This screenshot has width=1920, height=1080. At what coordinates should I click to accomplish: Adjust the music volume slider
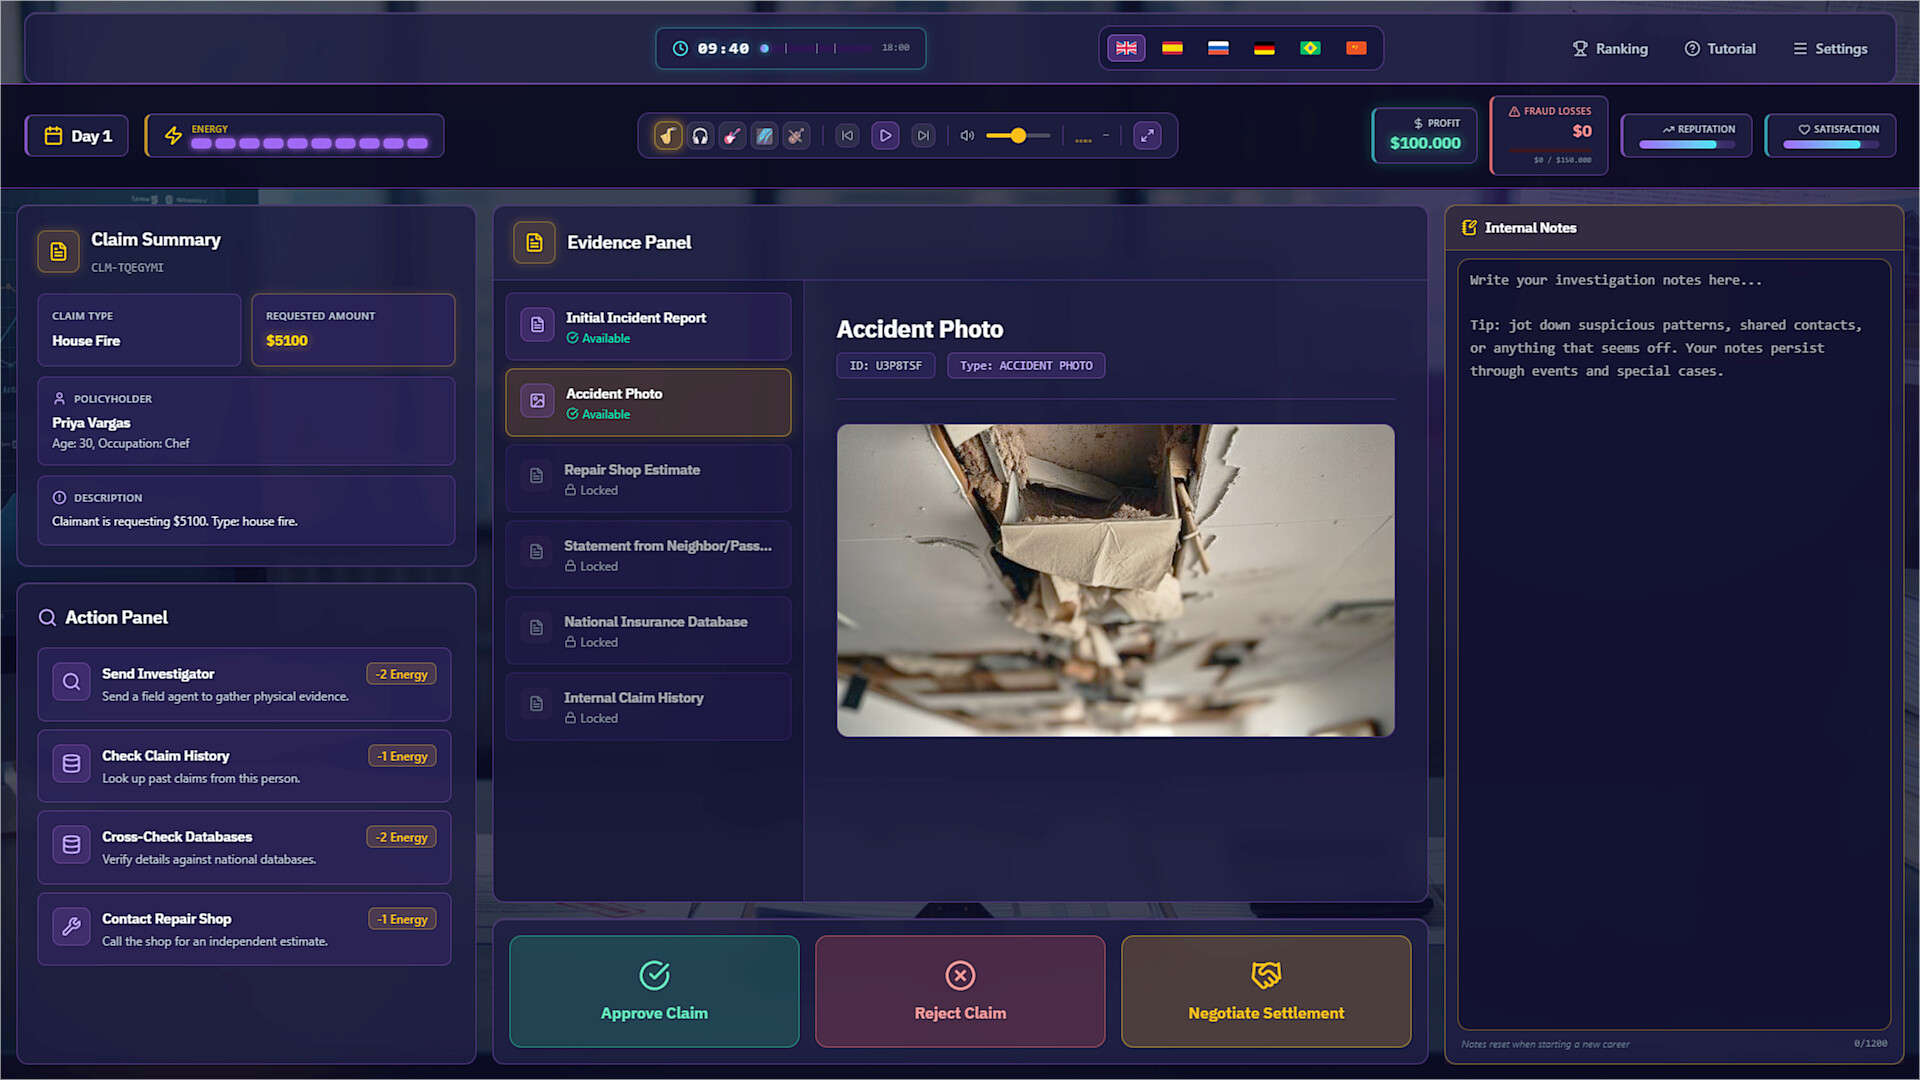(1018, 136)
